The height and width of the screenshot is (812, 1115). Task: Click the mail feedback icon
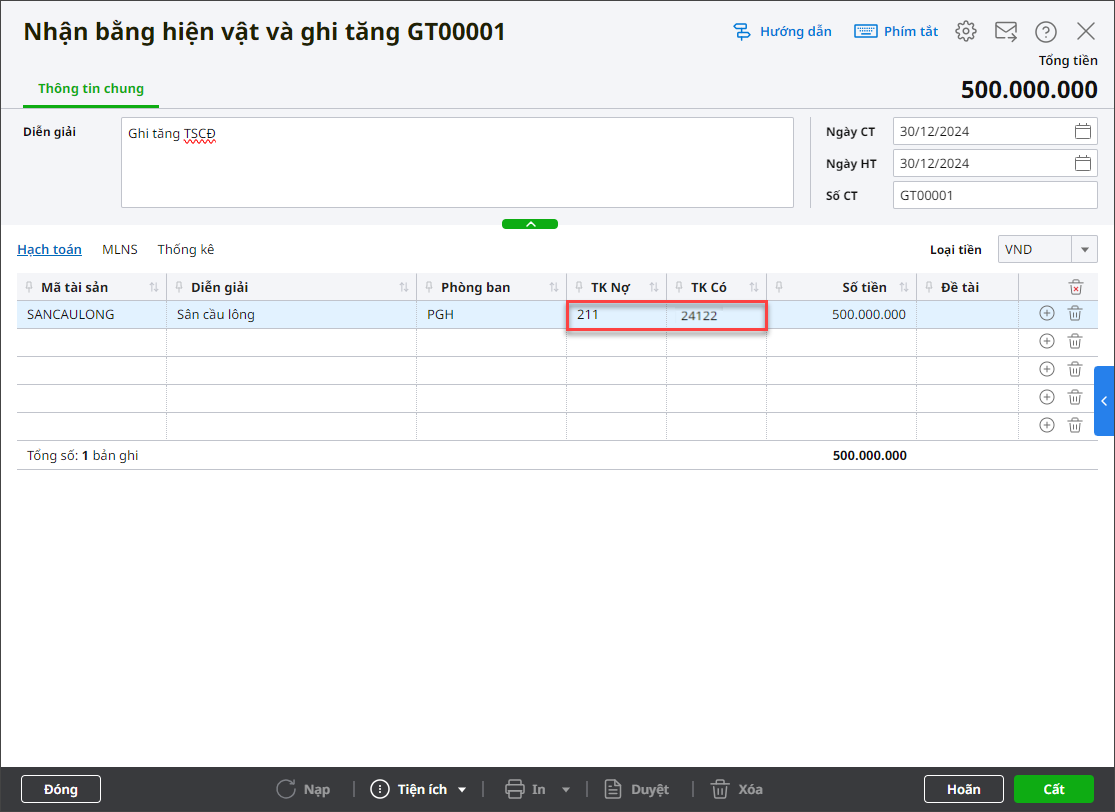click(1005, 31)
